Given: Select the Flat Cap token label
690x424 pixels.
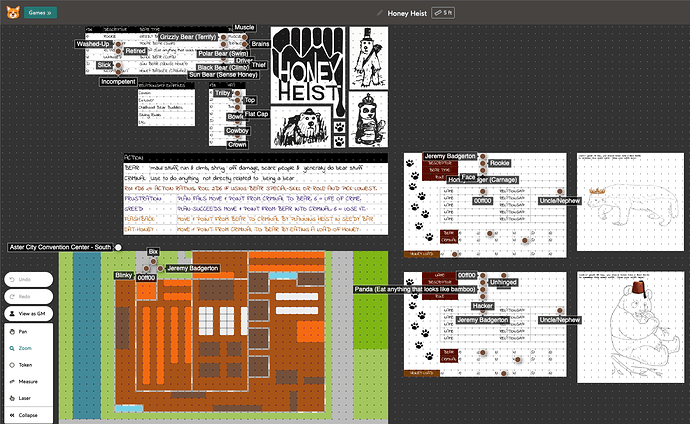Looking at the screenshot, I should point(256,114).
